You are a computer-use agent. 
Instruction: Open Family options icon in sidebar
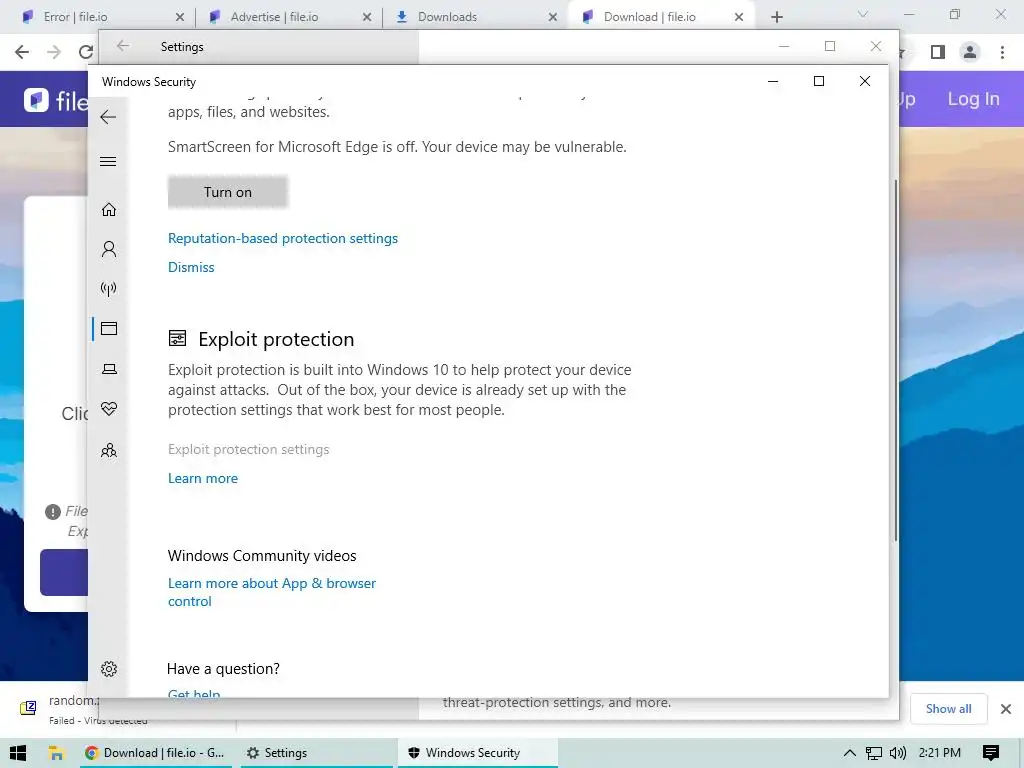109,450
